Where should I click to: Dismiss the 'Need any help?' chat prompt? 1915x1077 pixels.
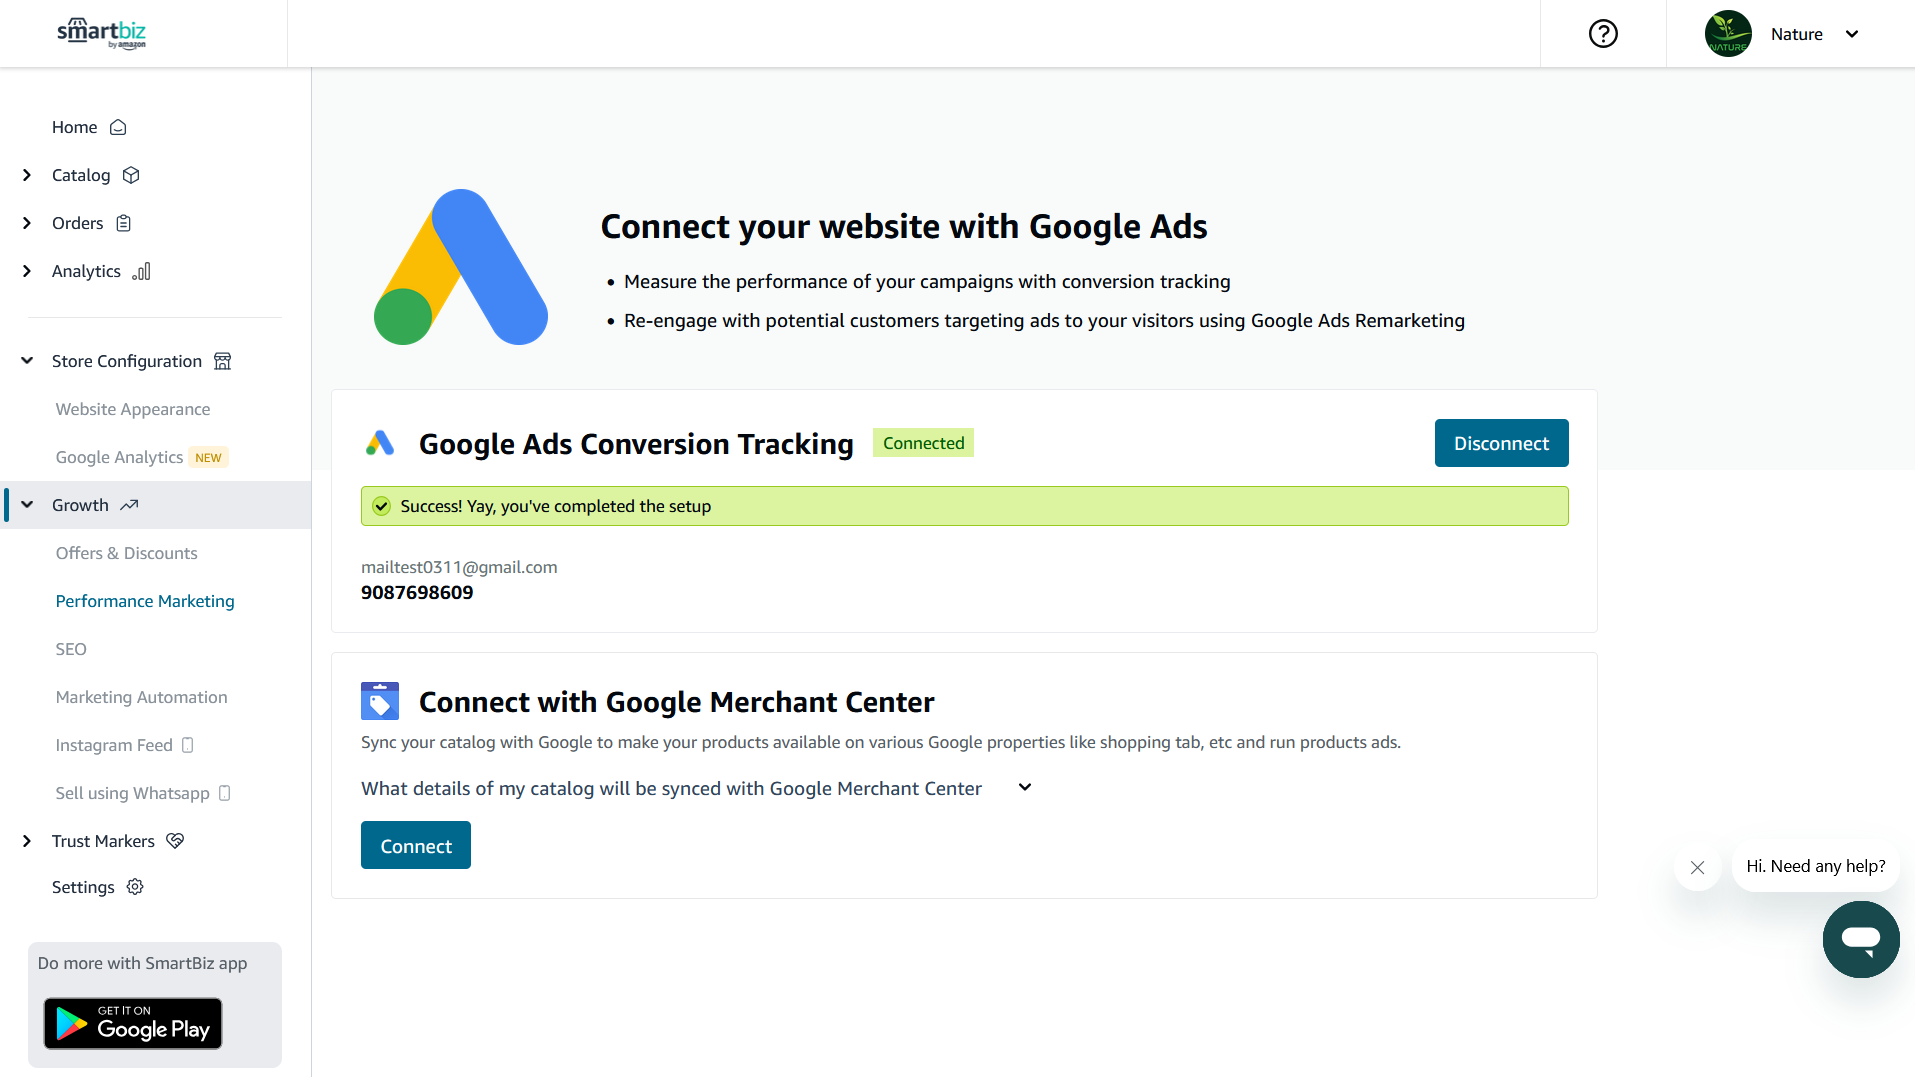(x=1697, y=867)
